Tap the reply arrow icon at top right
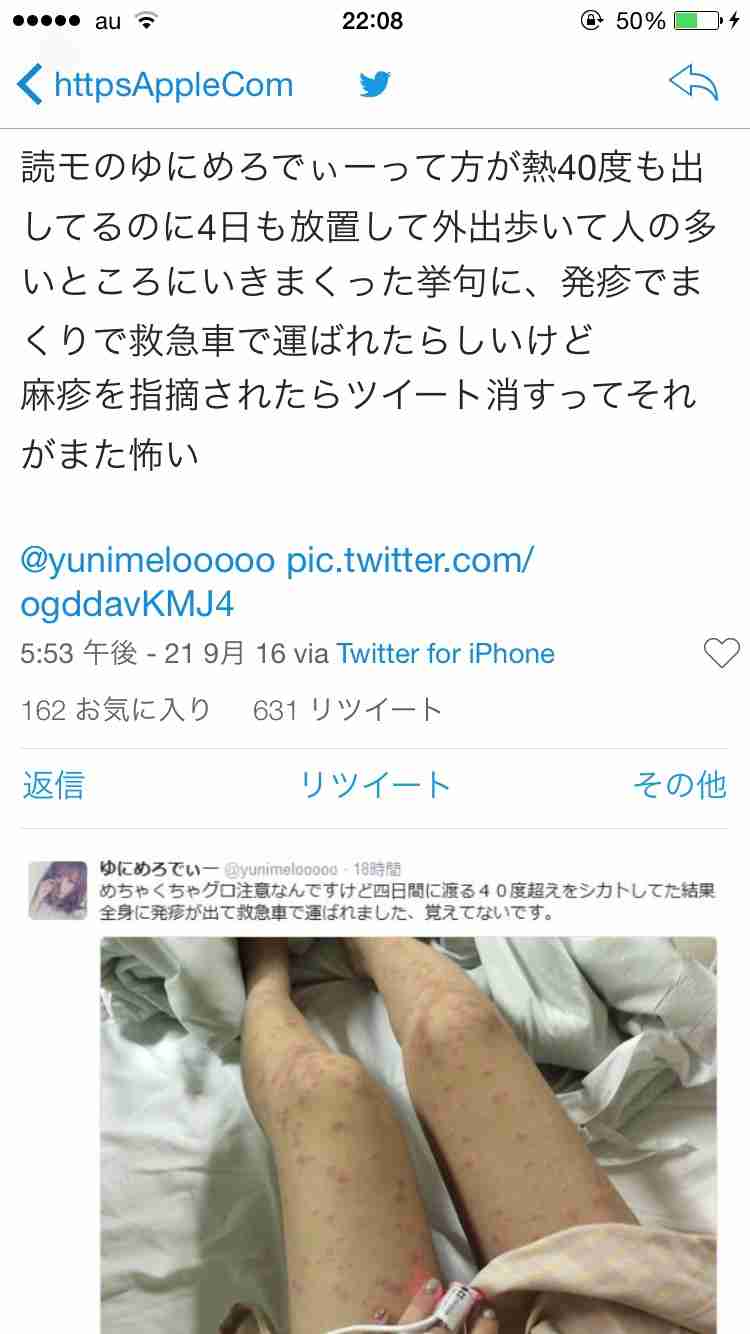750x1334 pixels. tap(694, 84)
